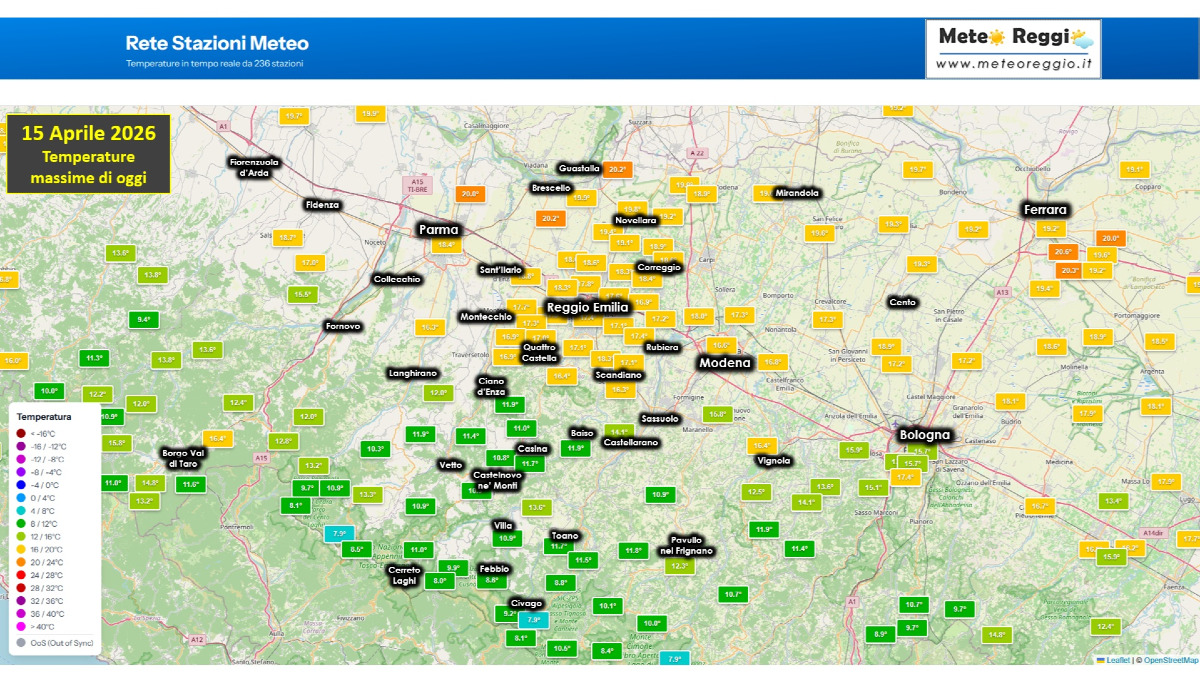The height and width of the screenshot is (675, 1200).
Task: Select the 9.4° green station marker
Action: 144,320
